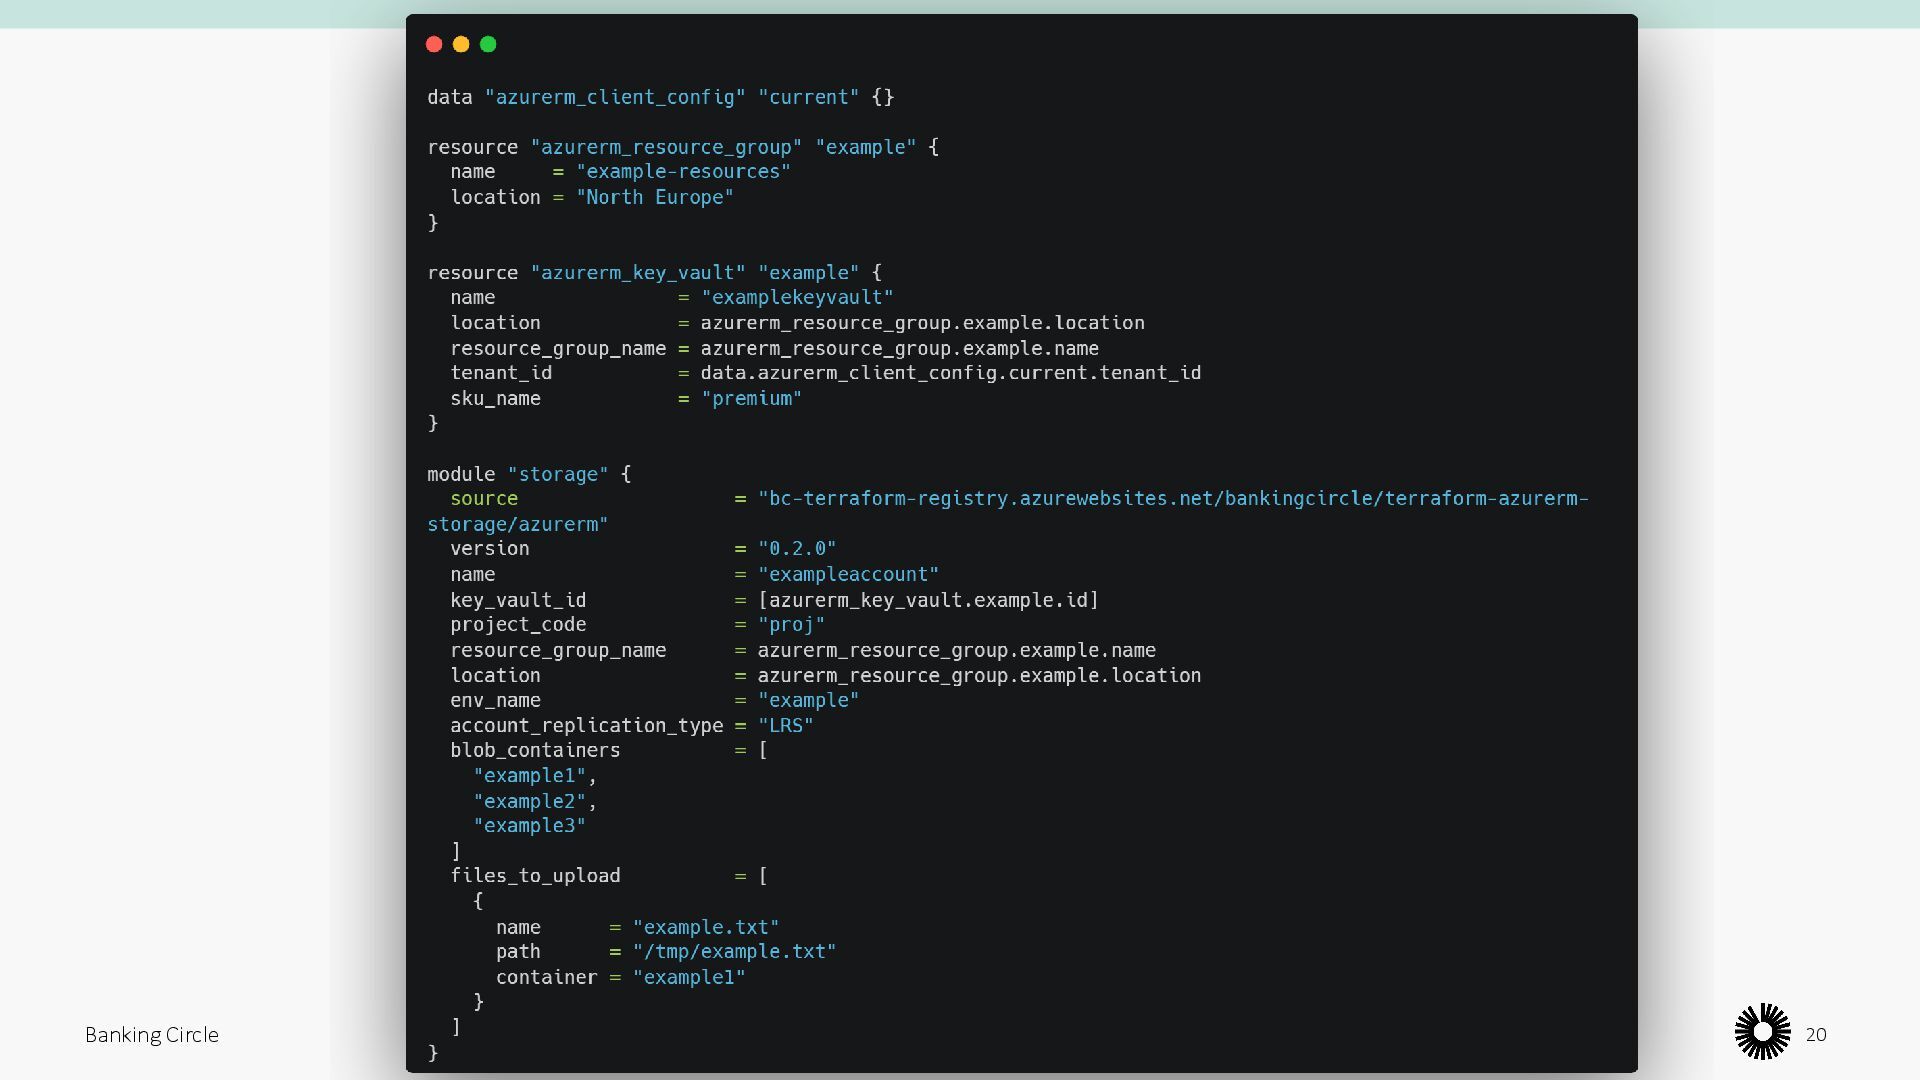Click the Banking Circle sunburst logo

(x=1762, y=1032)
